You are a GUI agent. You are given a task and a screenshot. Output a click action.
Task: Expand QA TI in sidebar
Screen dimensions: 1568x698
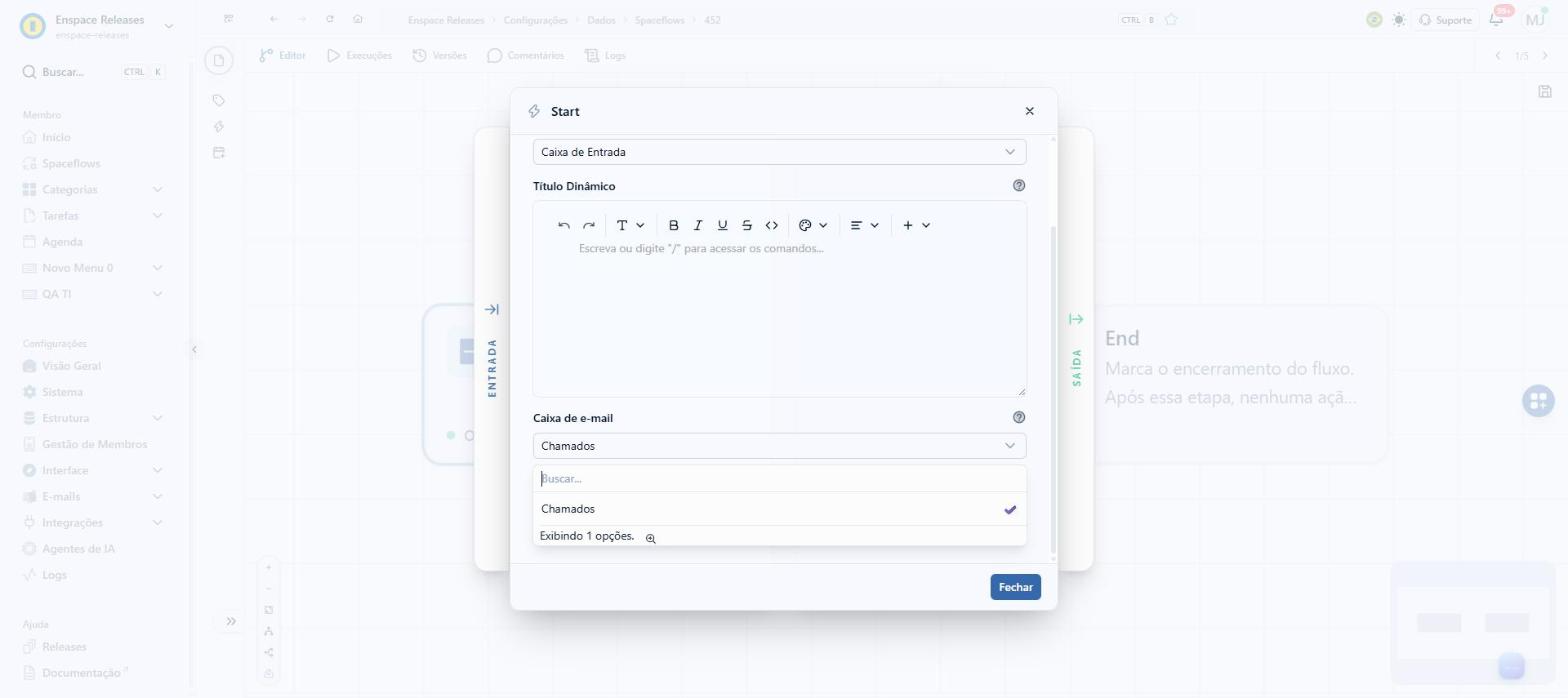[94, 294]
